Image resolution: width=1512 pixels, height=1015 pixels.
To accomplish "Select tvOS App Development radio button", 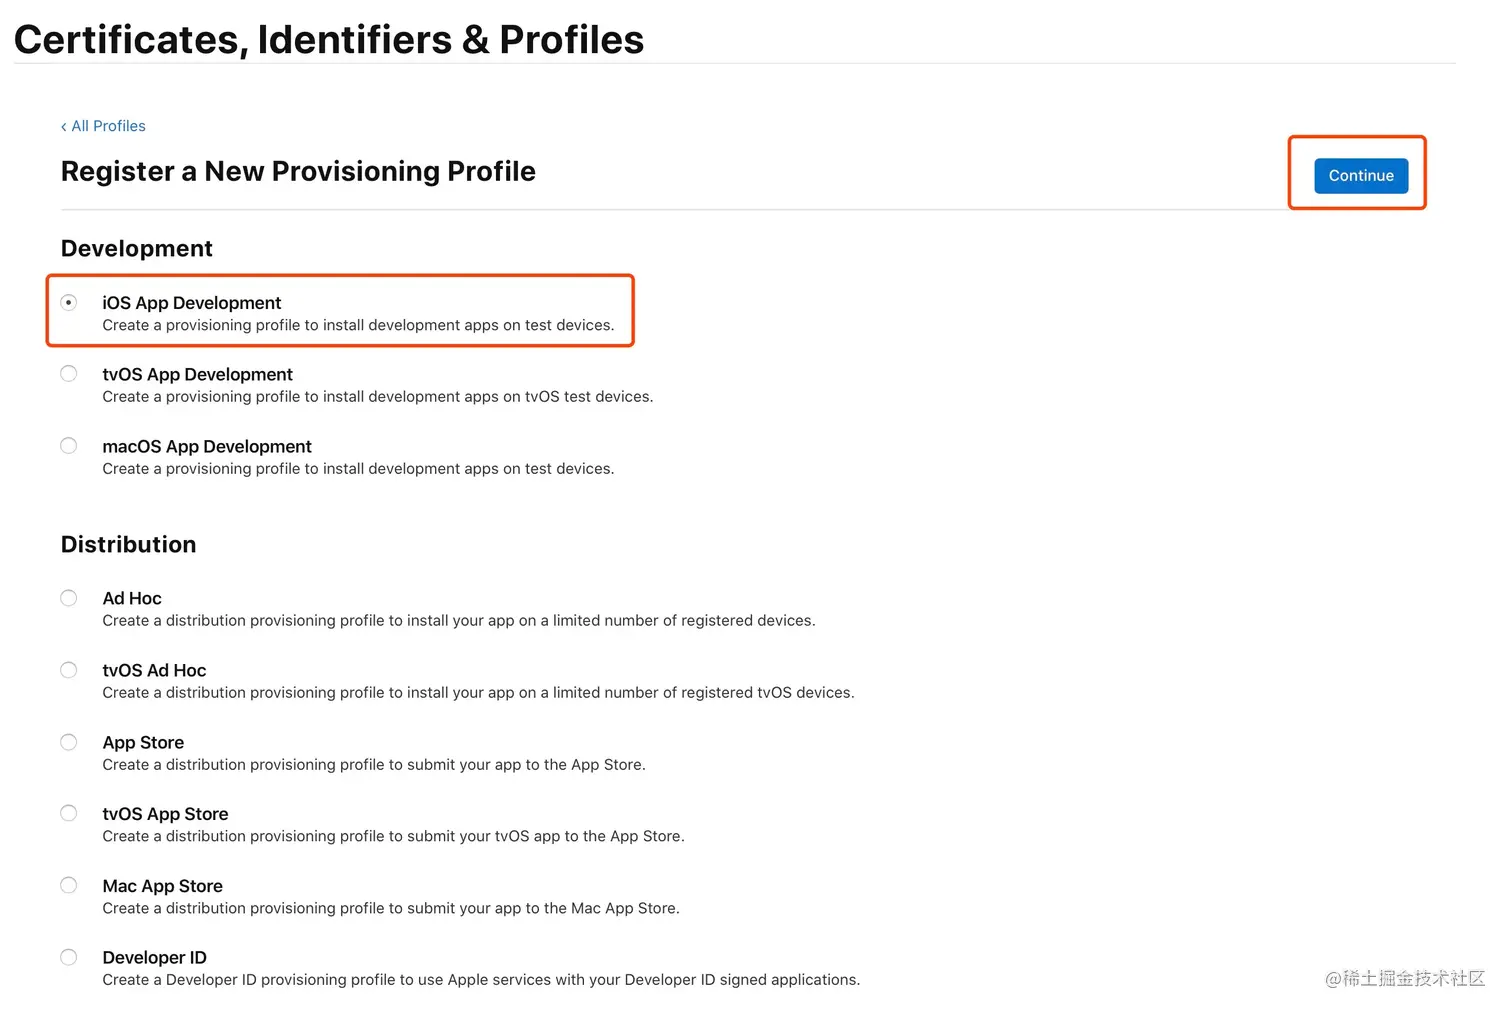I will [69, 374].
